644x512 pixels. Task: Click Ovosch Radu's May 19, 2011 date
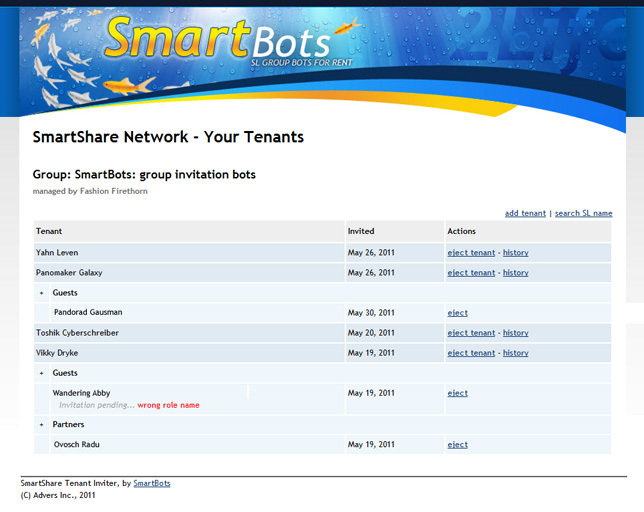[371, 445]
